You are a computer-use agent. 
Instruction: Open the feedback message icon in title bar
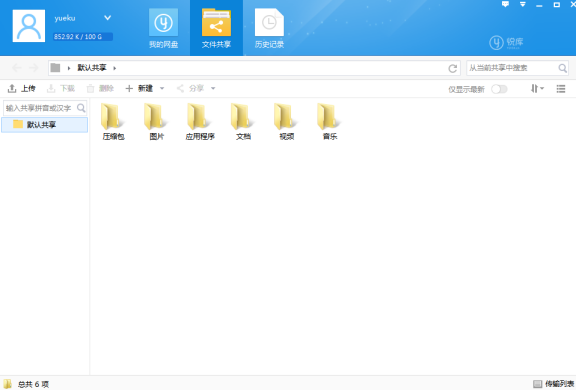click(x=505, y=4)
